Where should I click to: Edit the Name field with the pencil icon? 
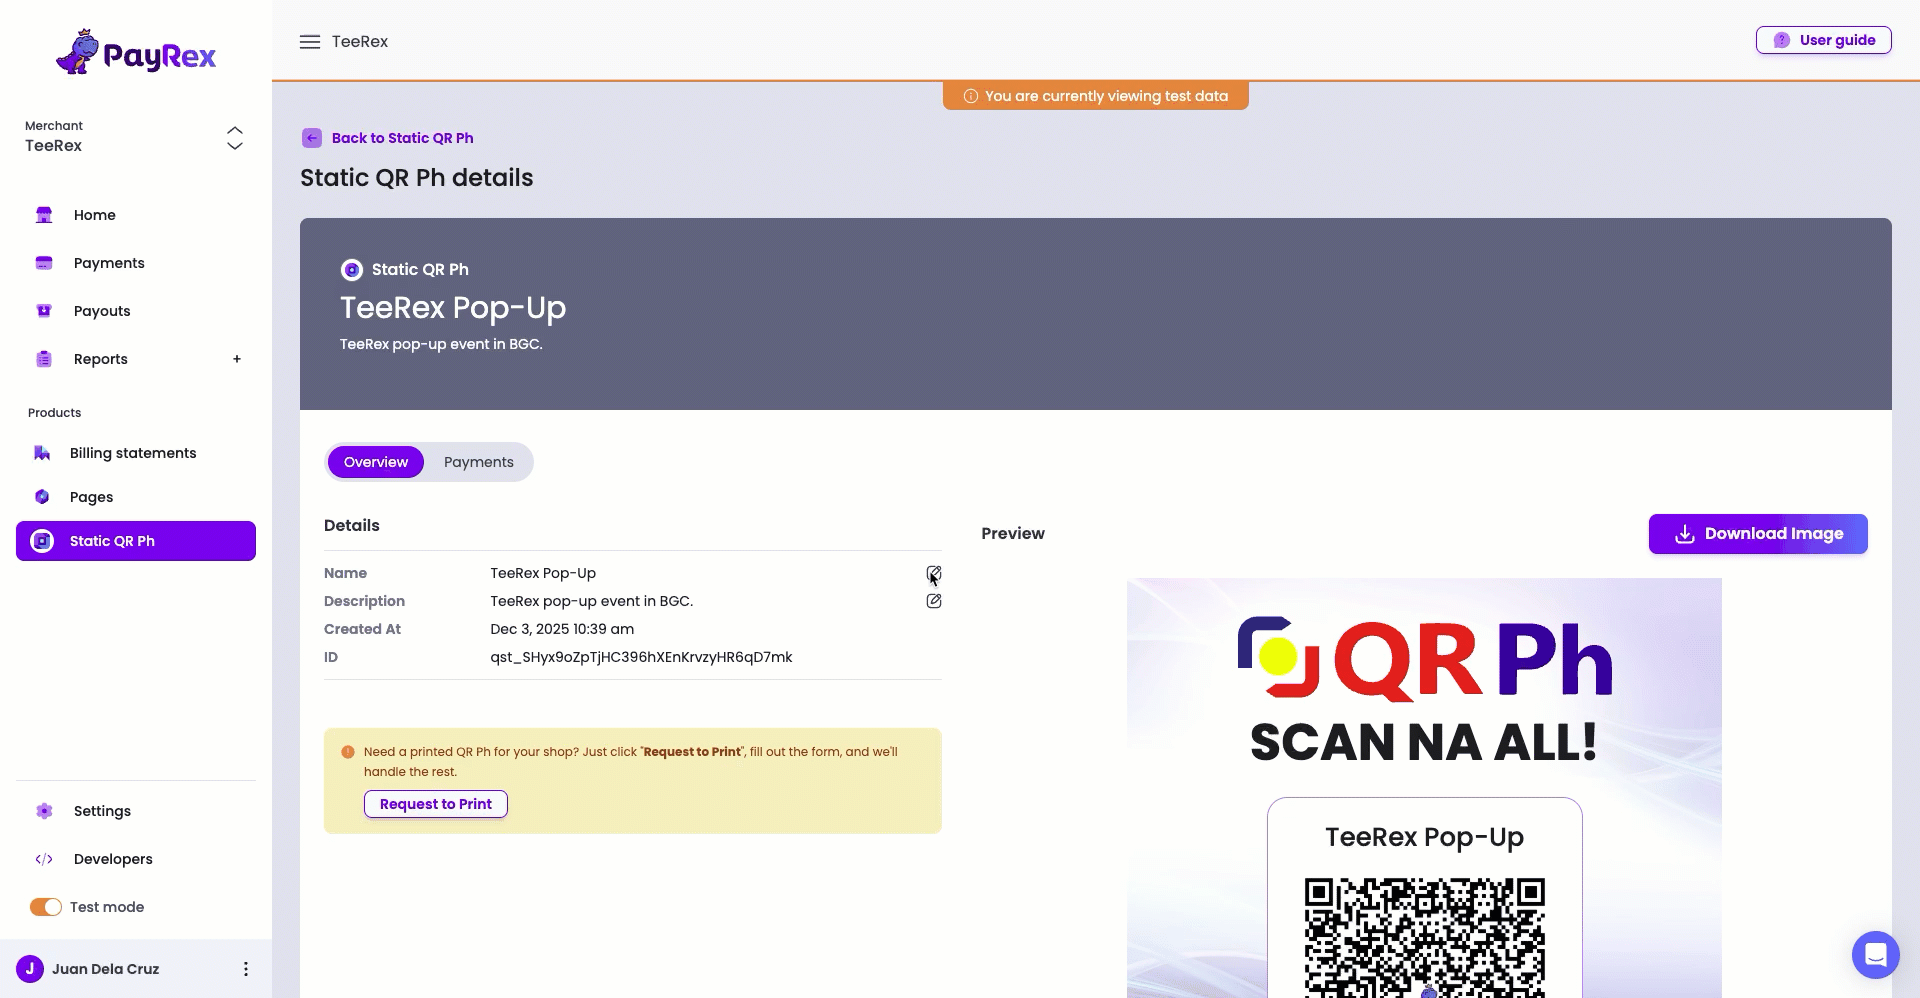(933, 573)
